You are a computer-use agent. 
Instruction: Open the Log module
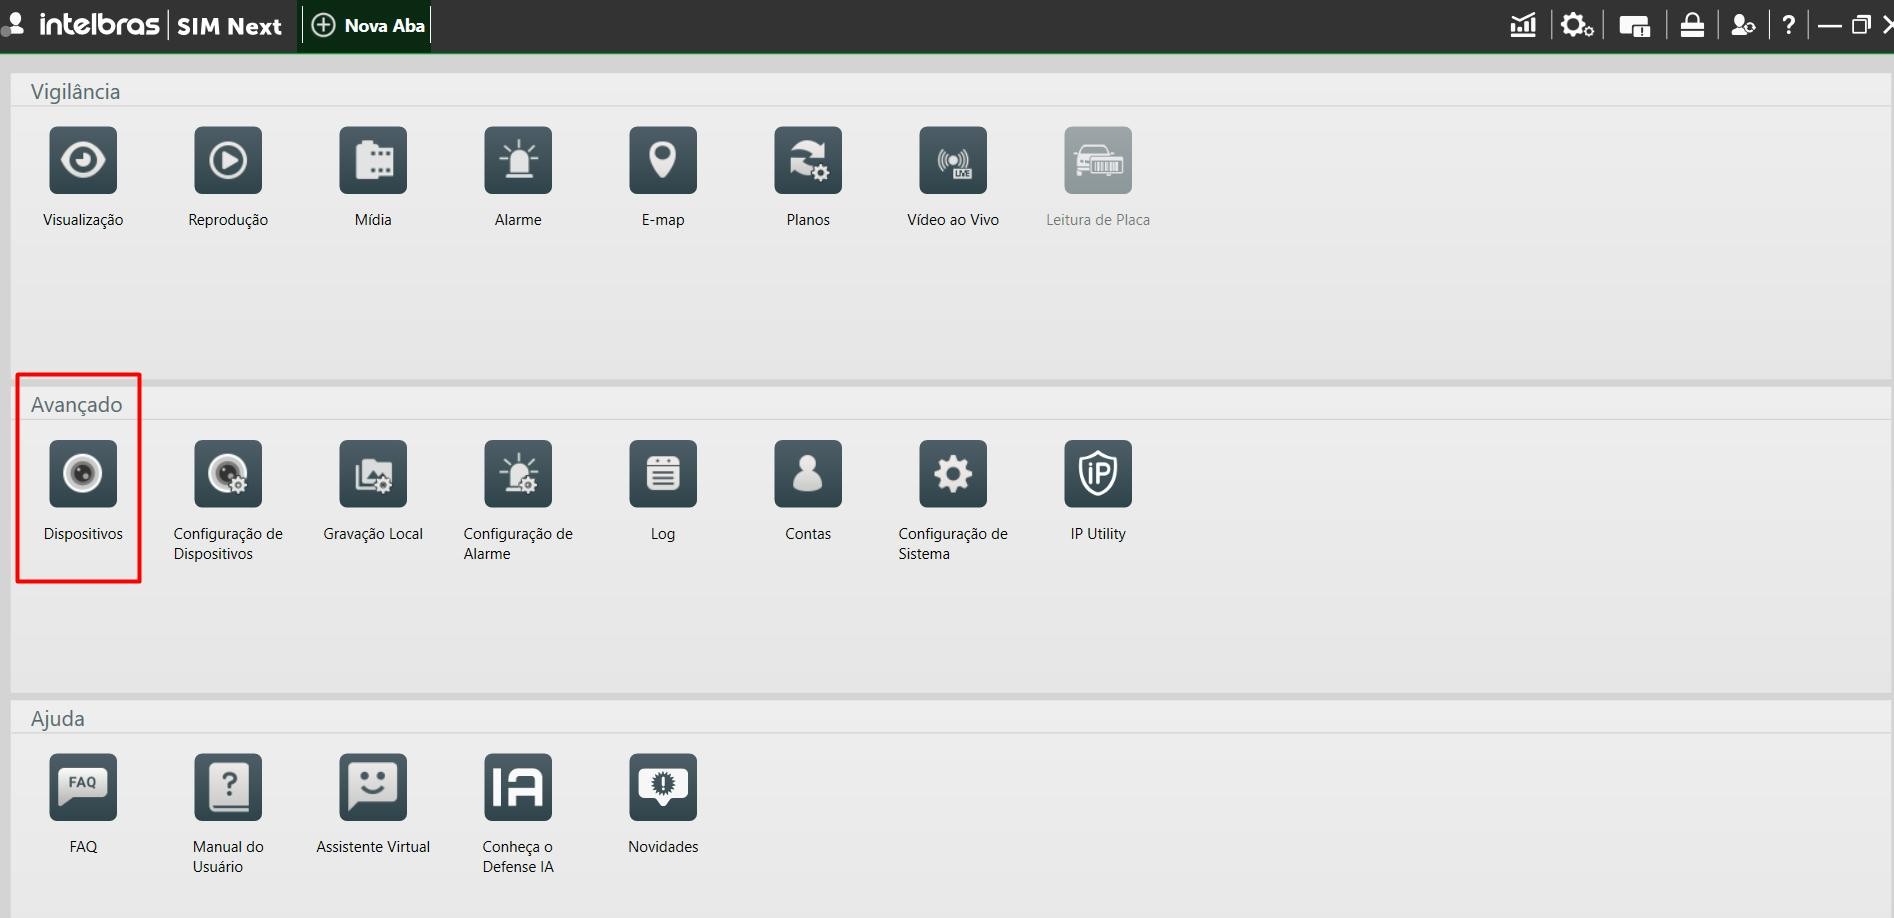click(663, 474)
